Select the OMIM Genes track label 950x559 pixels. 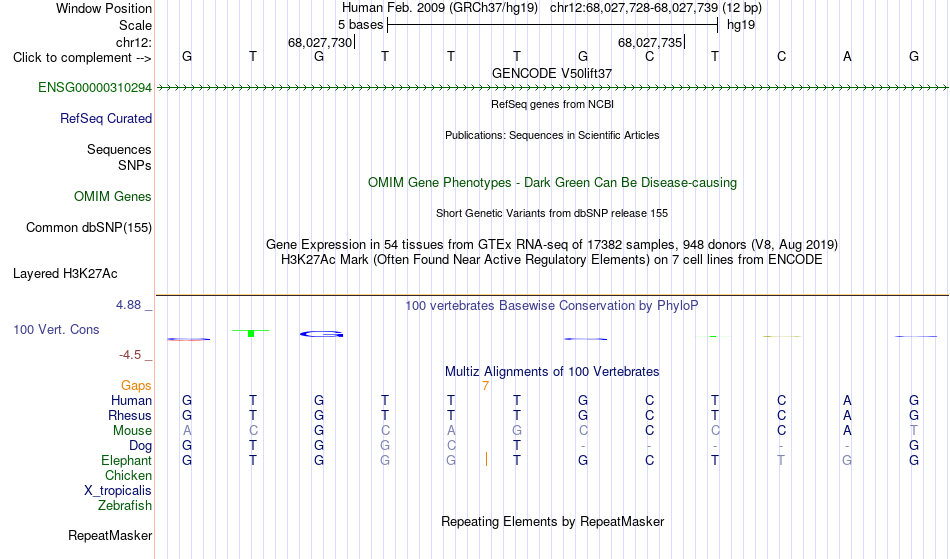pos(113,197)
